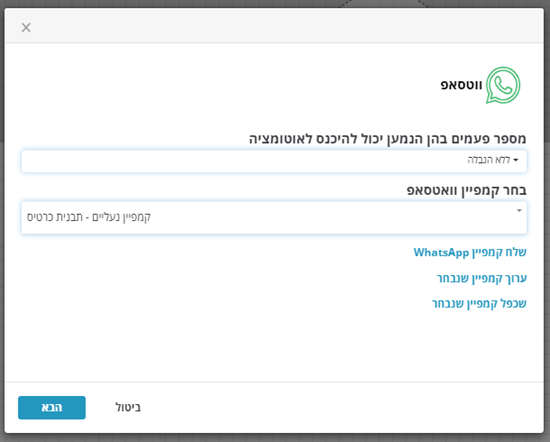Image resolution: width=550 pixels, height=442 pixels.
Task: Click the green WhatsApp logo icon
Action: [503, 85]
